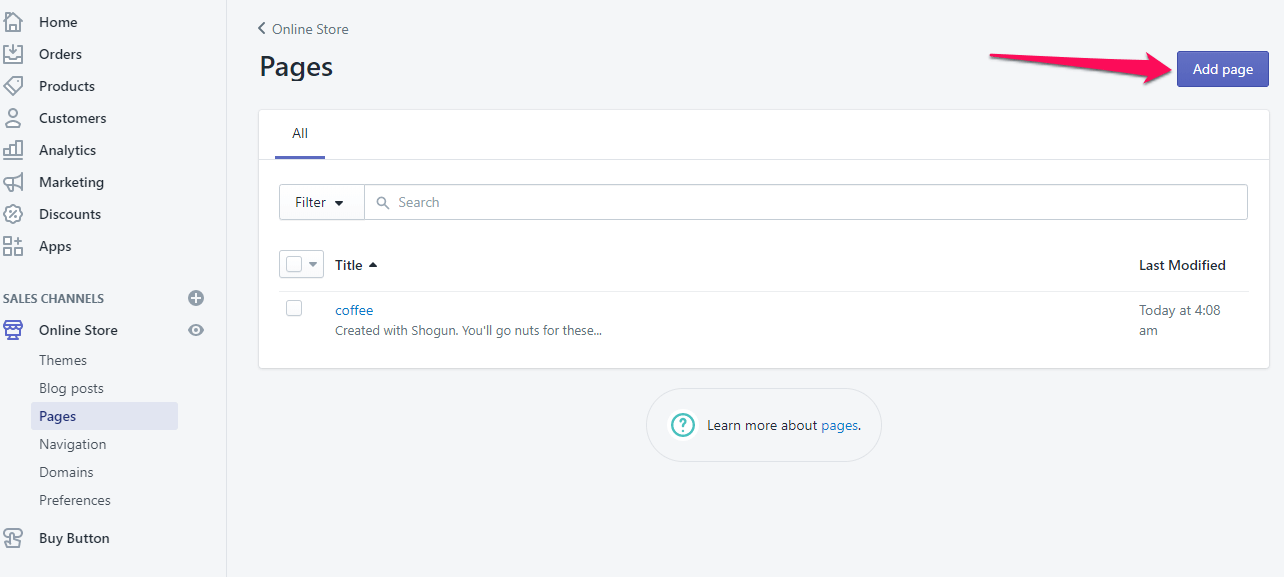
Task: Click the Add page button
Action: pyautogui.click(x=1222, y=69)
